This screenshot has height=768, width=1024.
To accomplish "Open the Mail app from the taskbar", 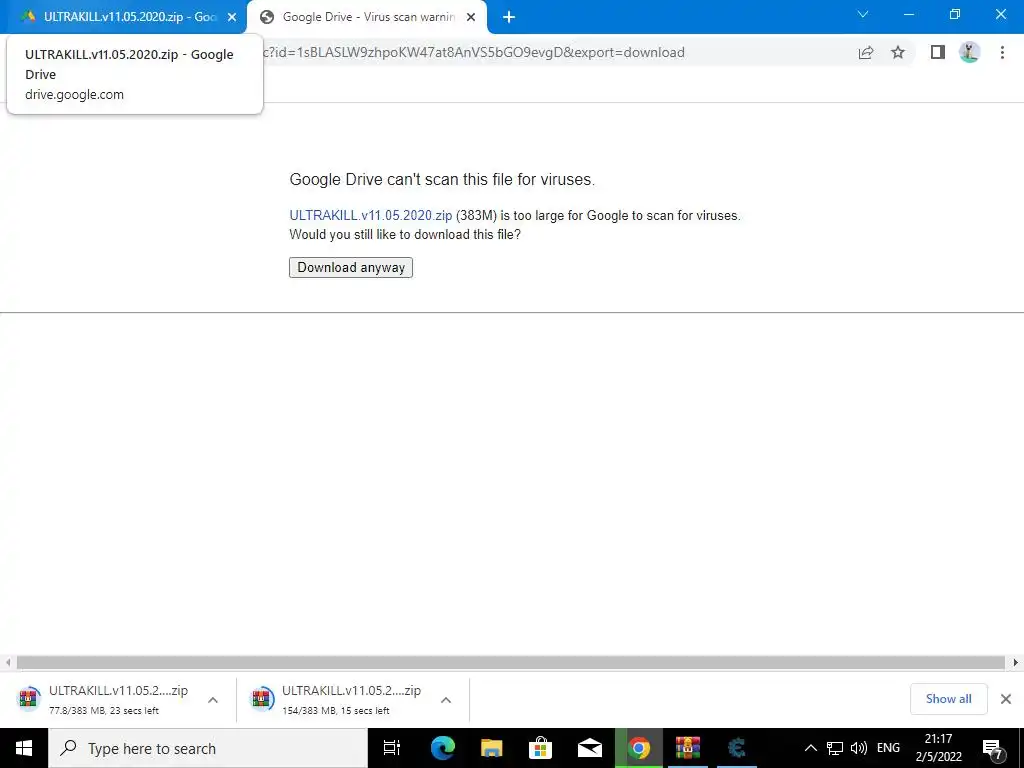I will 590,748.
